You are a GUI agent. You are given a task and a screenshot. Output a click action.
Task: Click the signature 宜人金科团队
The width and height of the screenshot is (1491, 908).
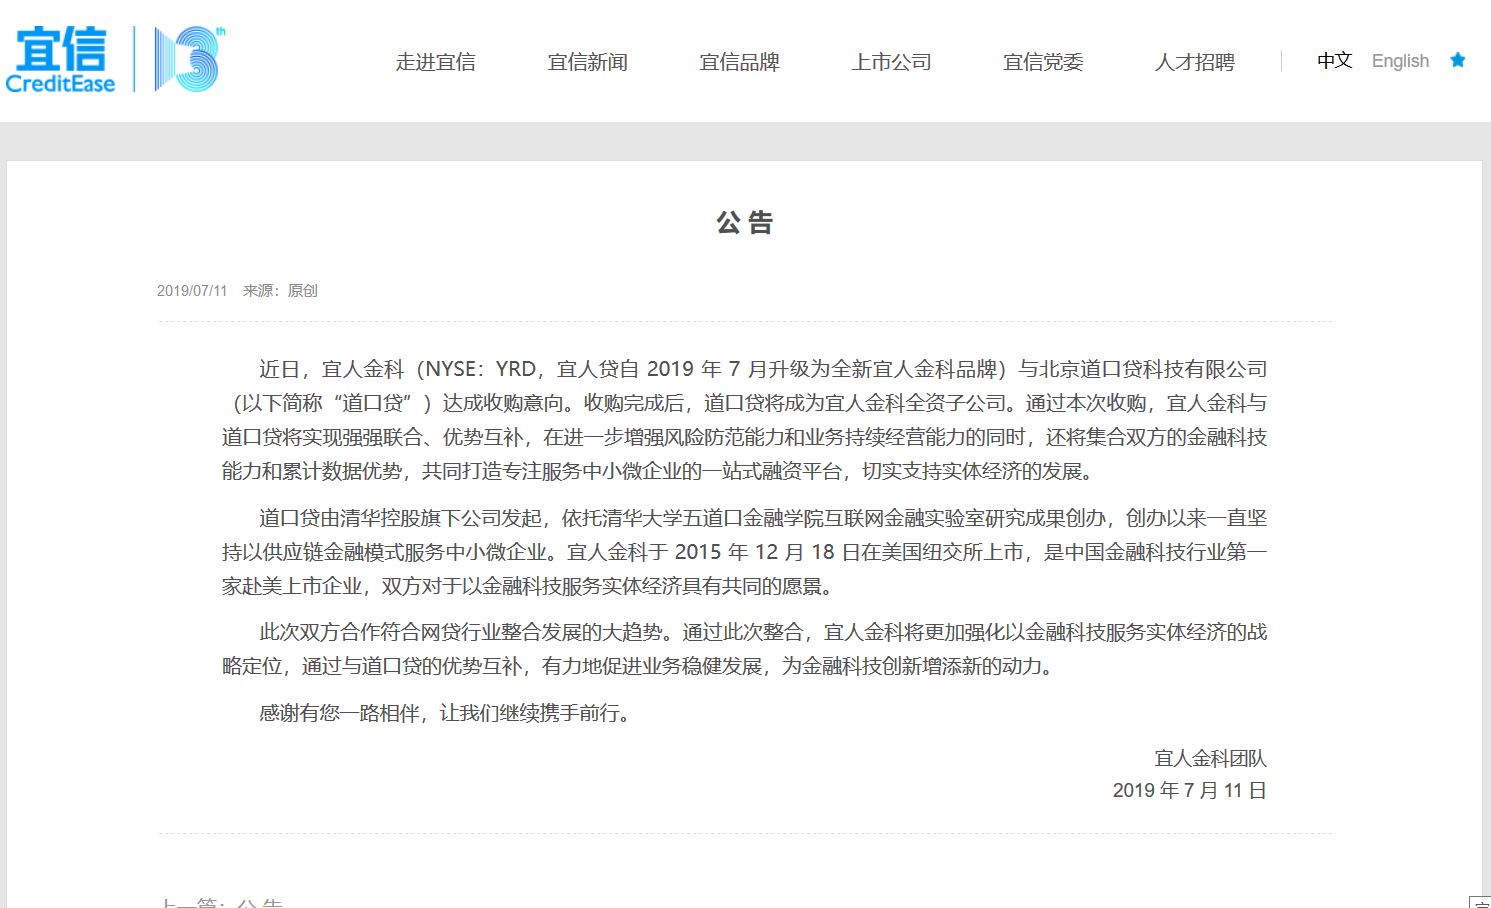(x=1211, y=759)
